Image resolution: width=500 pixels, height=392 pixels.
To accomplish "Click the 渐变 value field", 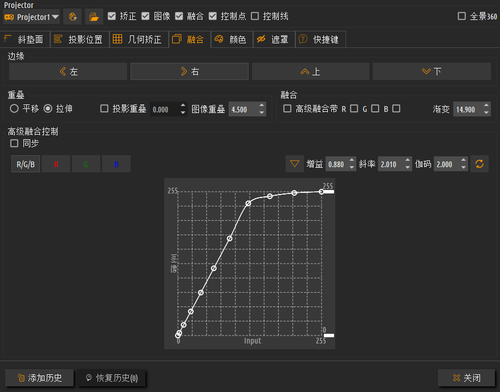I will 468,109.
